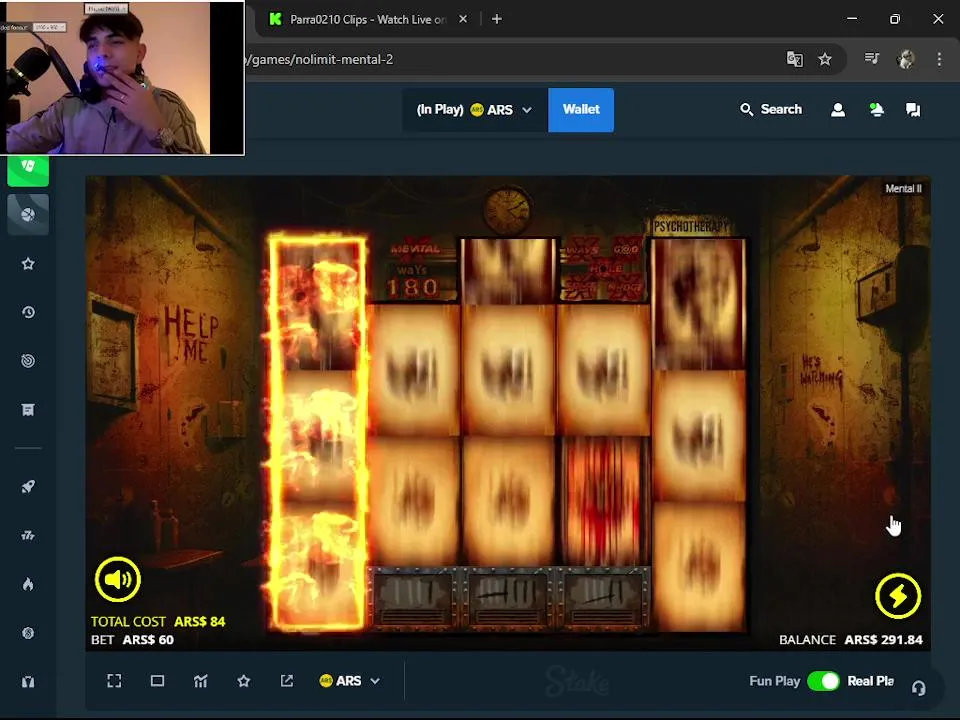Expand the (In Play) ARS balance dropdown
960x720 pixels.
(x=474, y=110)
